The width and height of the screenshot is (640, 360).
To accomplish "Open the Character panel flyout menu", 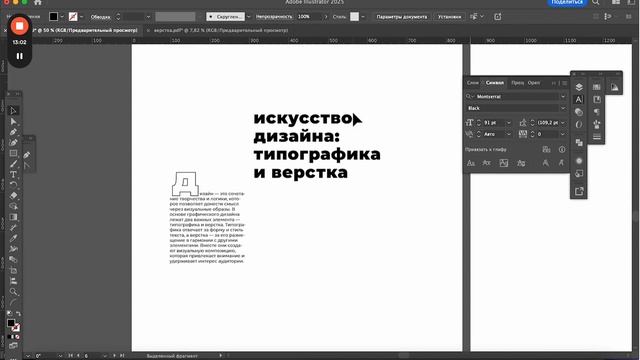I will 565,83.
